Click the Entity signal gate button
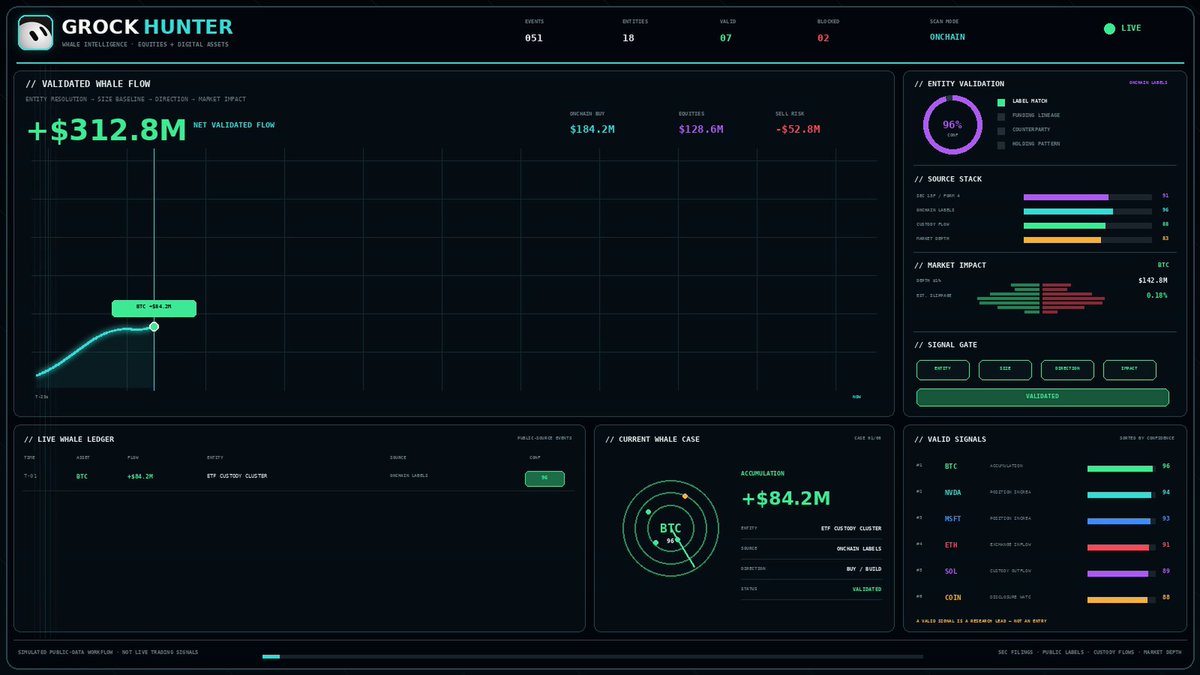1200x675 pixels. click(x=943, y=370)
